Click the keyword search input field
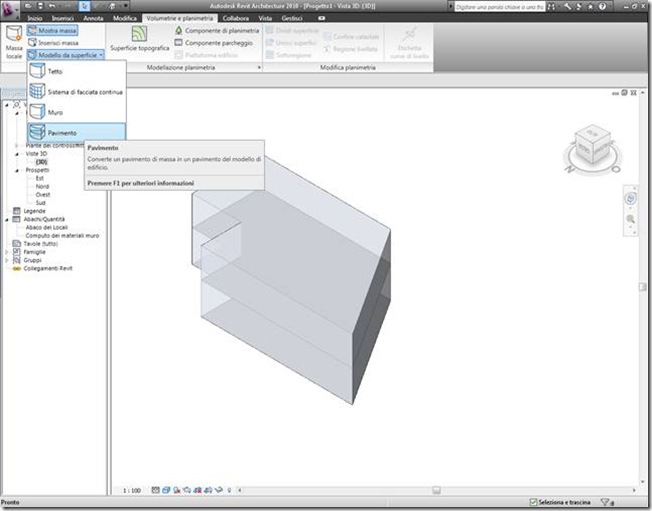Viewport: 652px width, 511px height. 499,7
